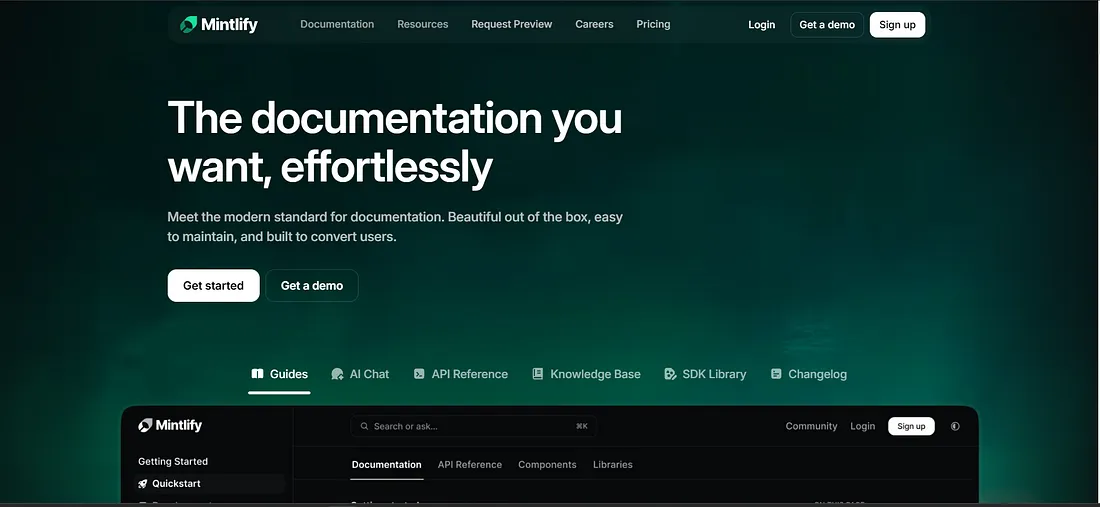Open the Knowledge Base tab
Screen dimensions: 1100x507
[586, 374]
